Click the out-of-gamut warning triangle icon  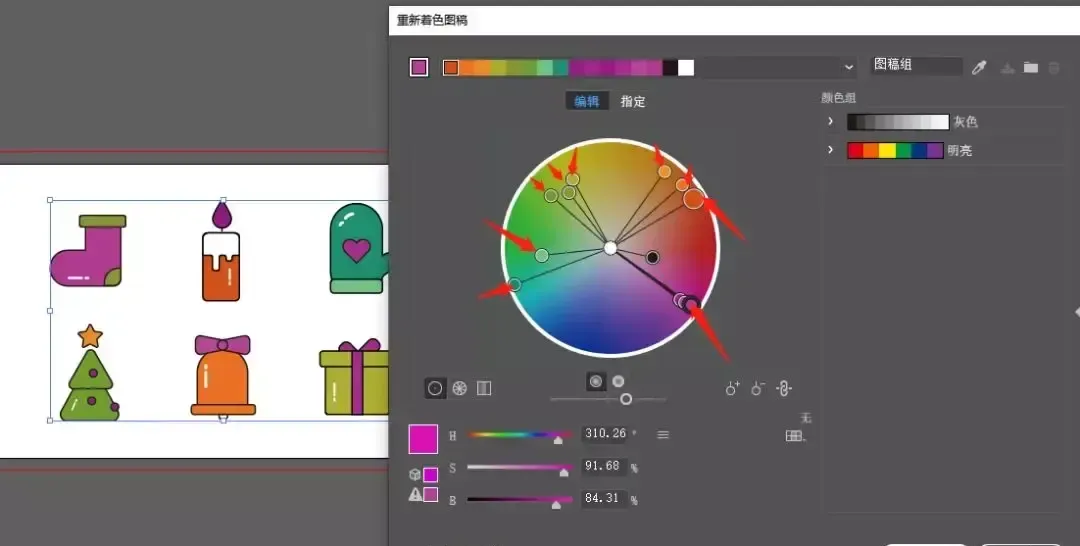(x=415, y=494)
